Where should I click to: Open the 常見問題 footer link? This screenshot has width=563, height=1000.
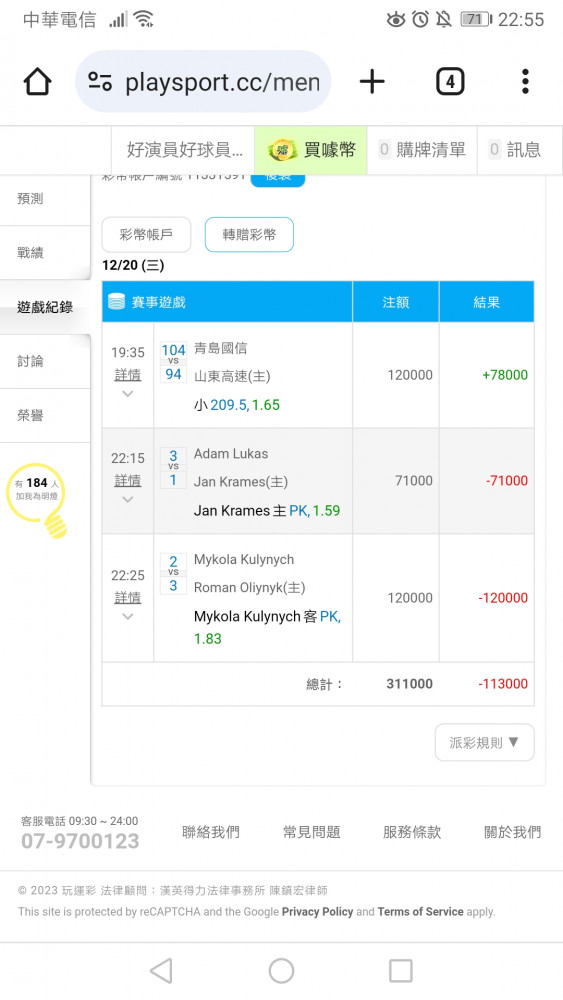pyautogui.click(x=312, y=832)
